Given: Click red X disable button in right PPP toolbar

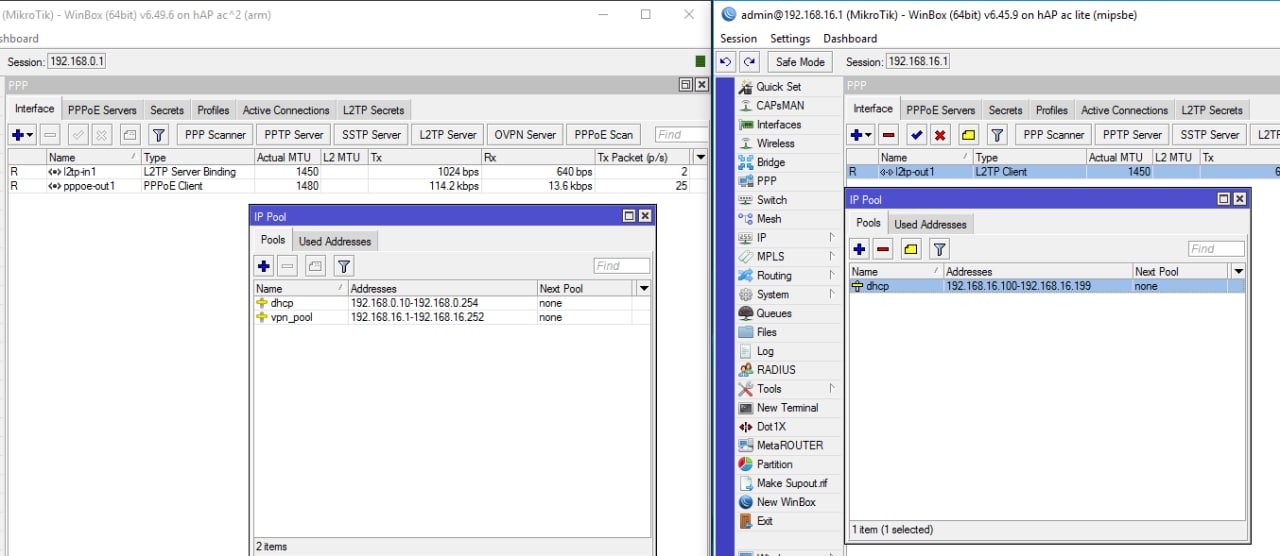Looking at the screenshot, I should pos(940,135).
